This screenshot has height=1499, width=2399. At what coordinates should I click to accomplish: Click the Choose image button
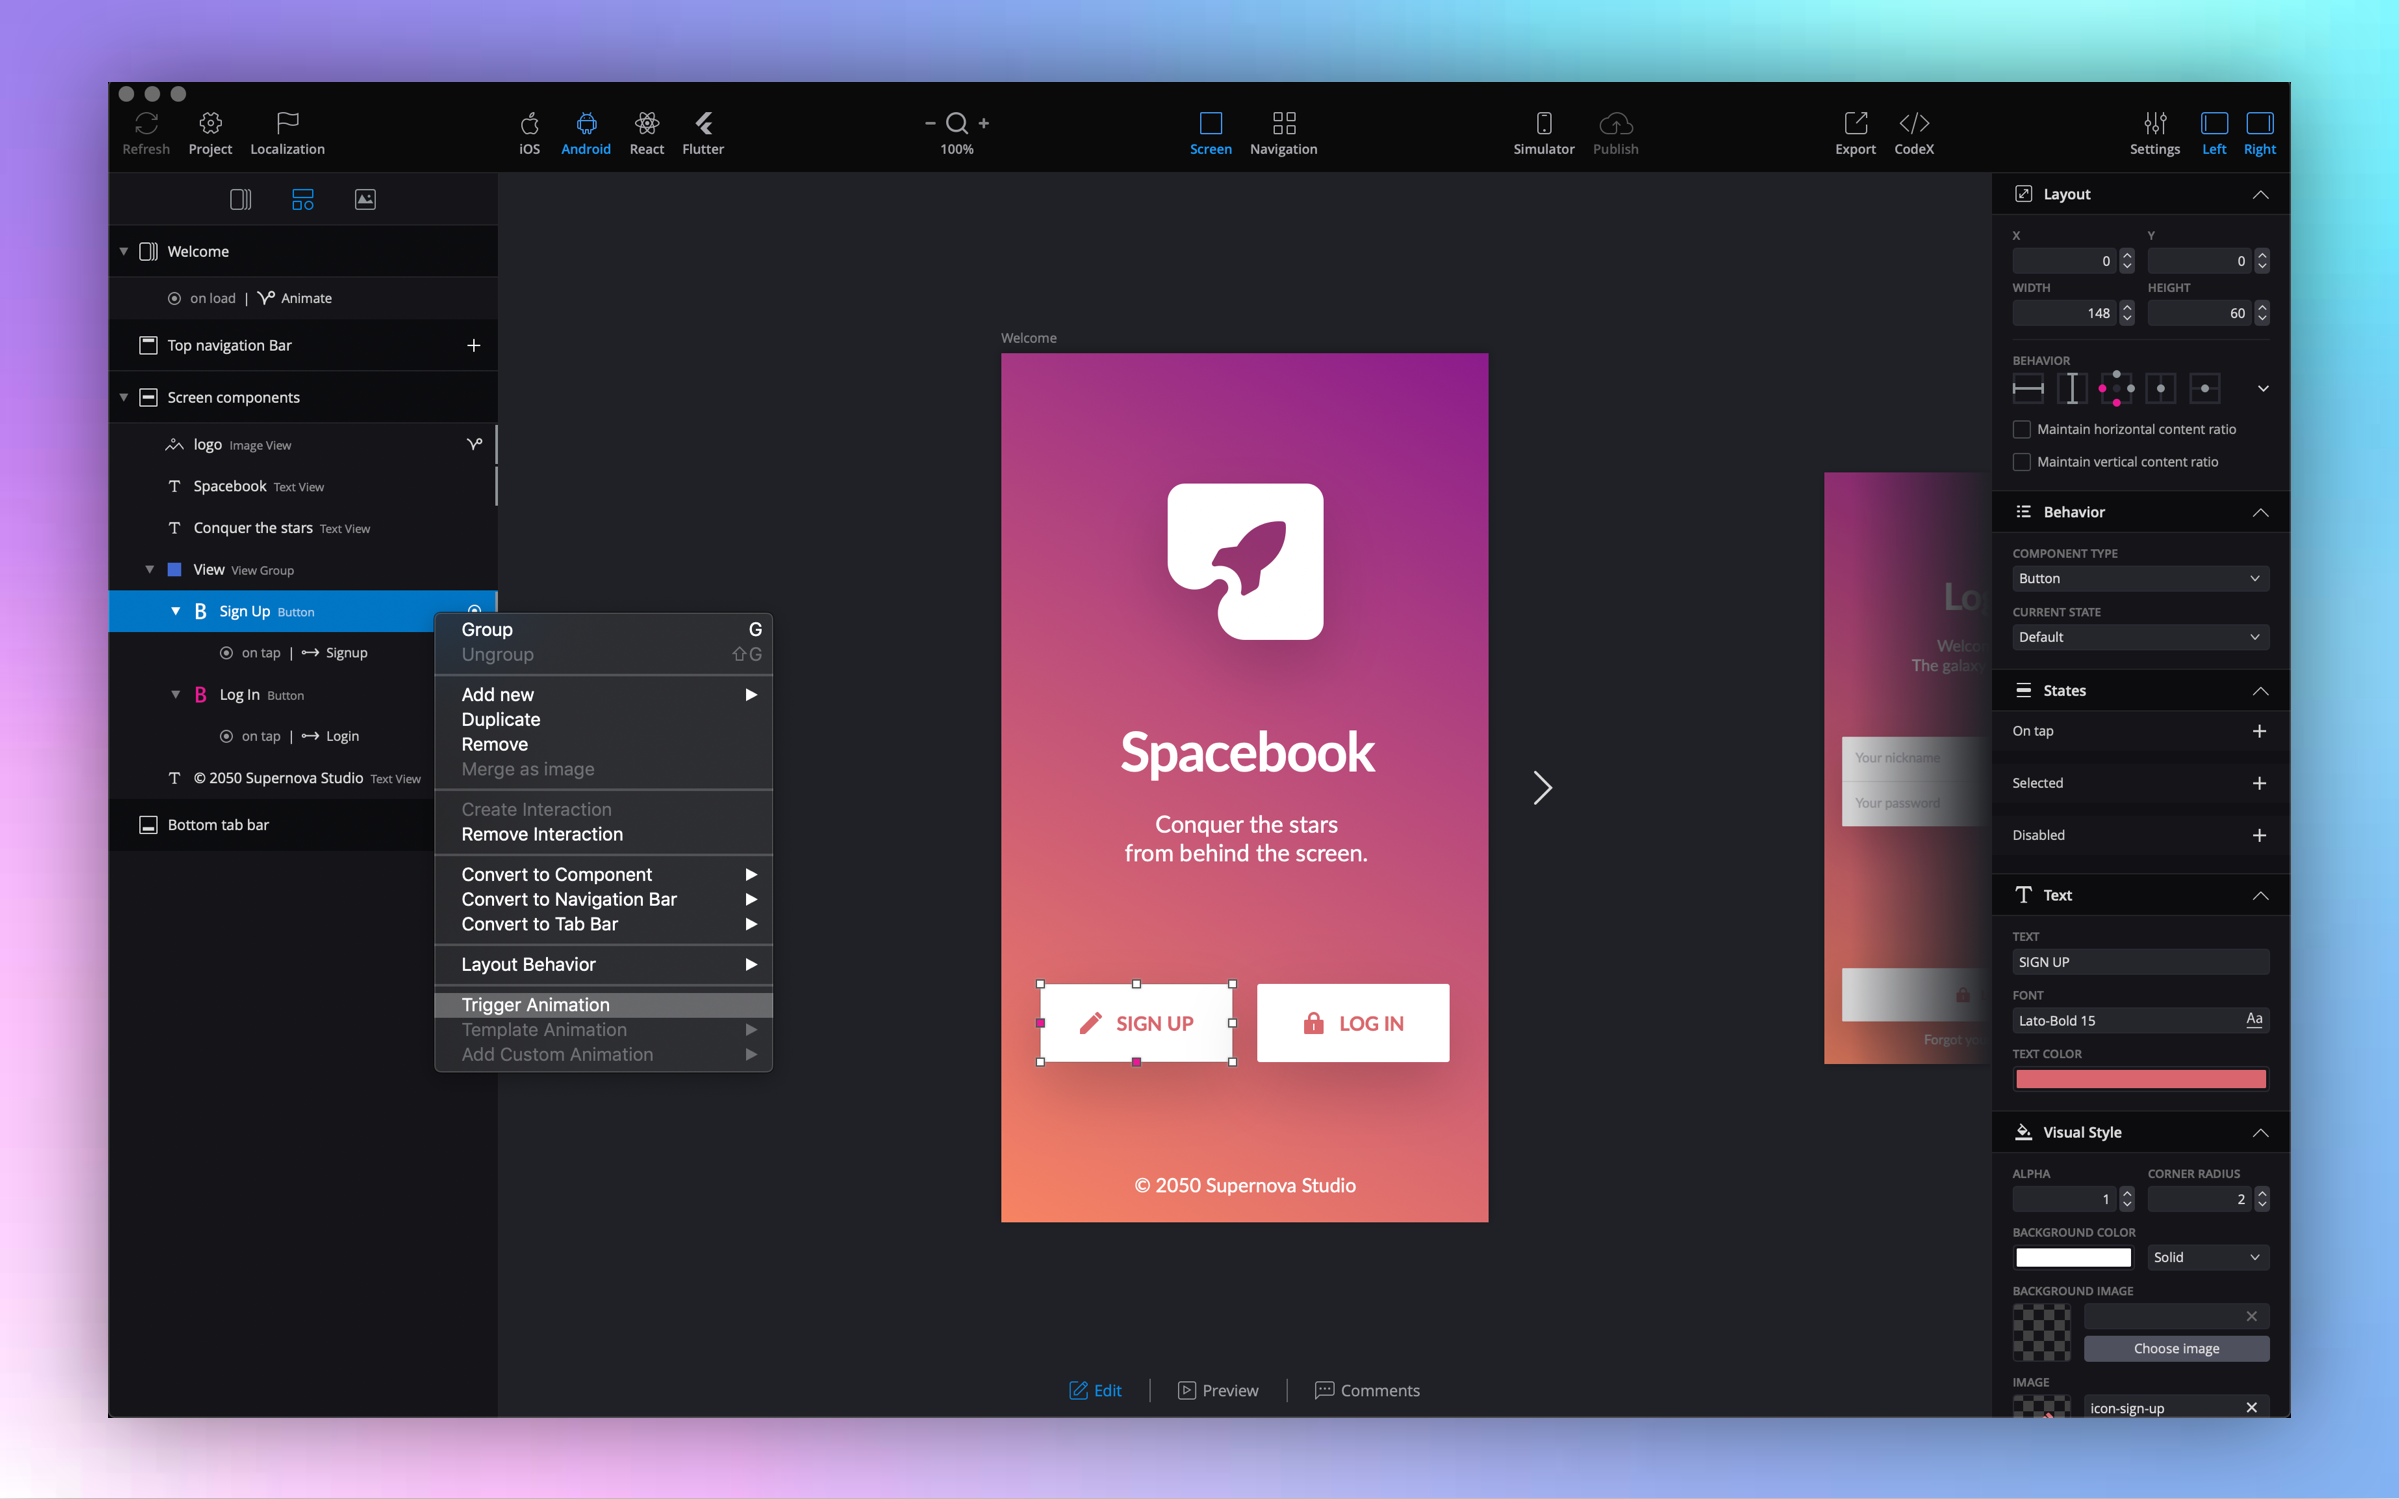click(x=2175, y=1348)
